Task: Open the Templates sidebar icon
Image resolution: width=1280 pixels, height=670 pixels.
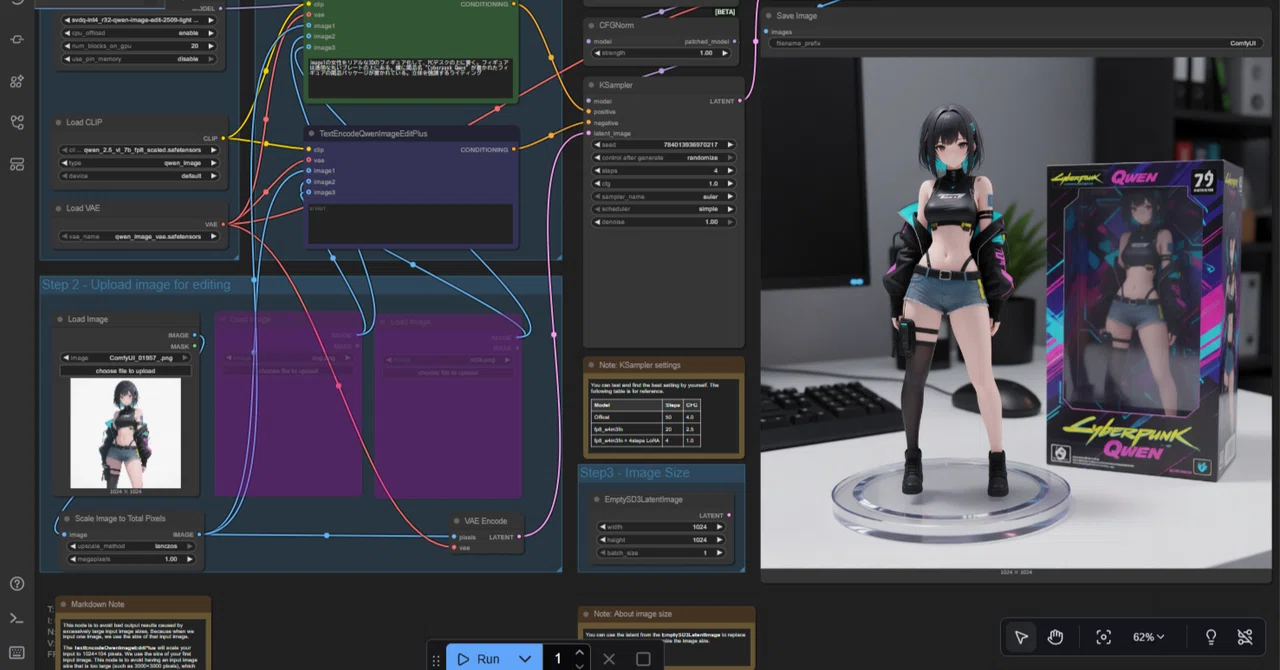Action: tap(17, 164)
